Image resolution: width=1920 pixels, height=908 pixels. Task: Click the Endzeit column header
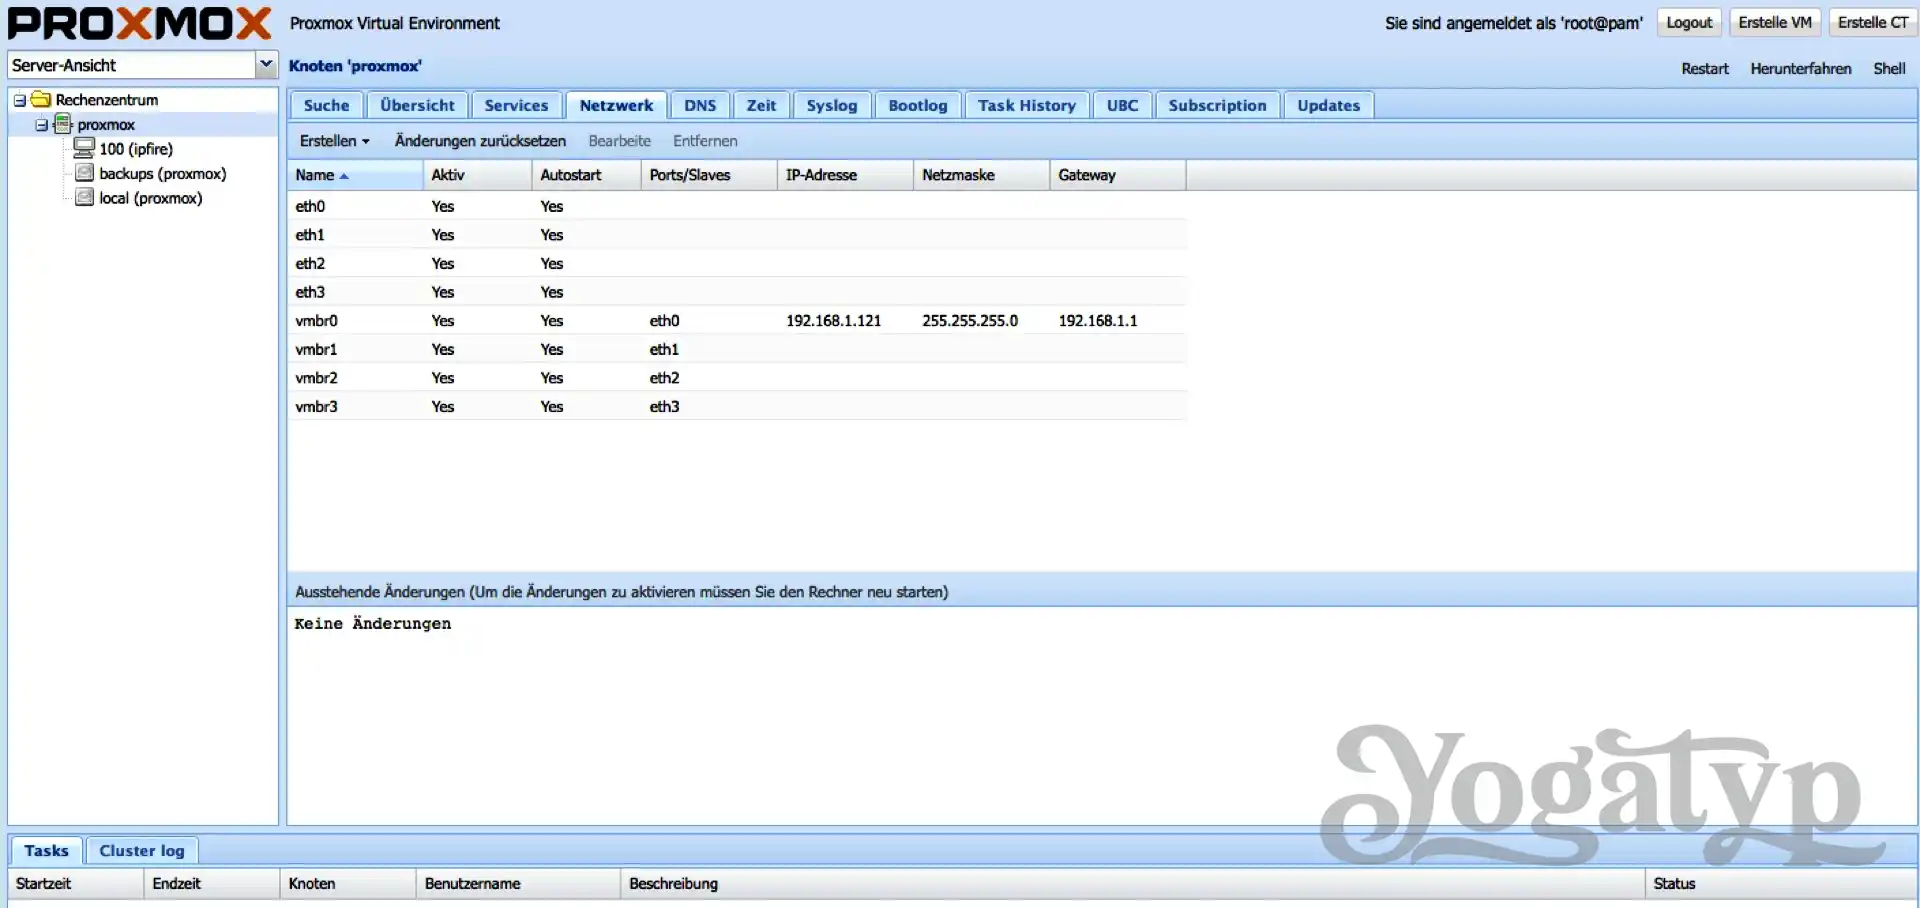tap(212, 884)
